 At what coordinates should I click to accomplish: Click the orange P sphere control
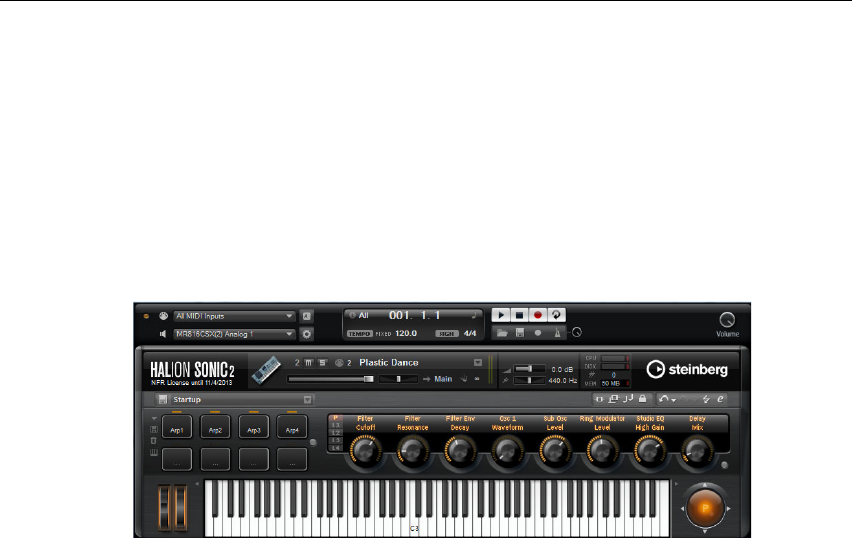[705, 509]
